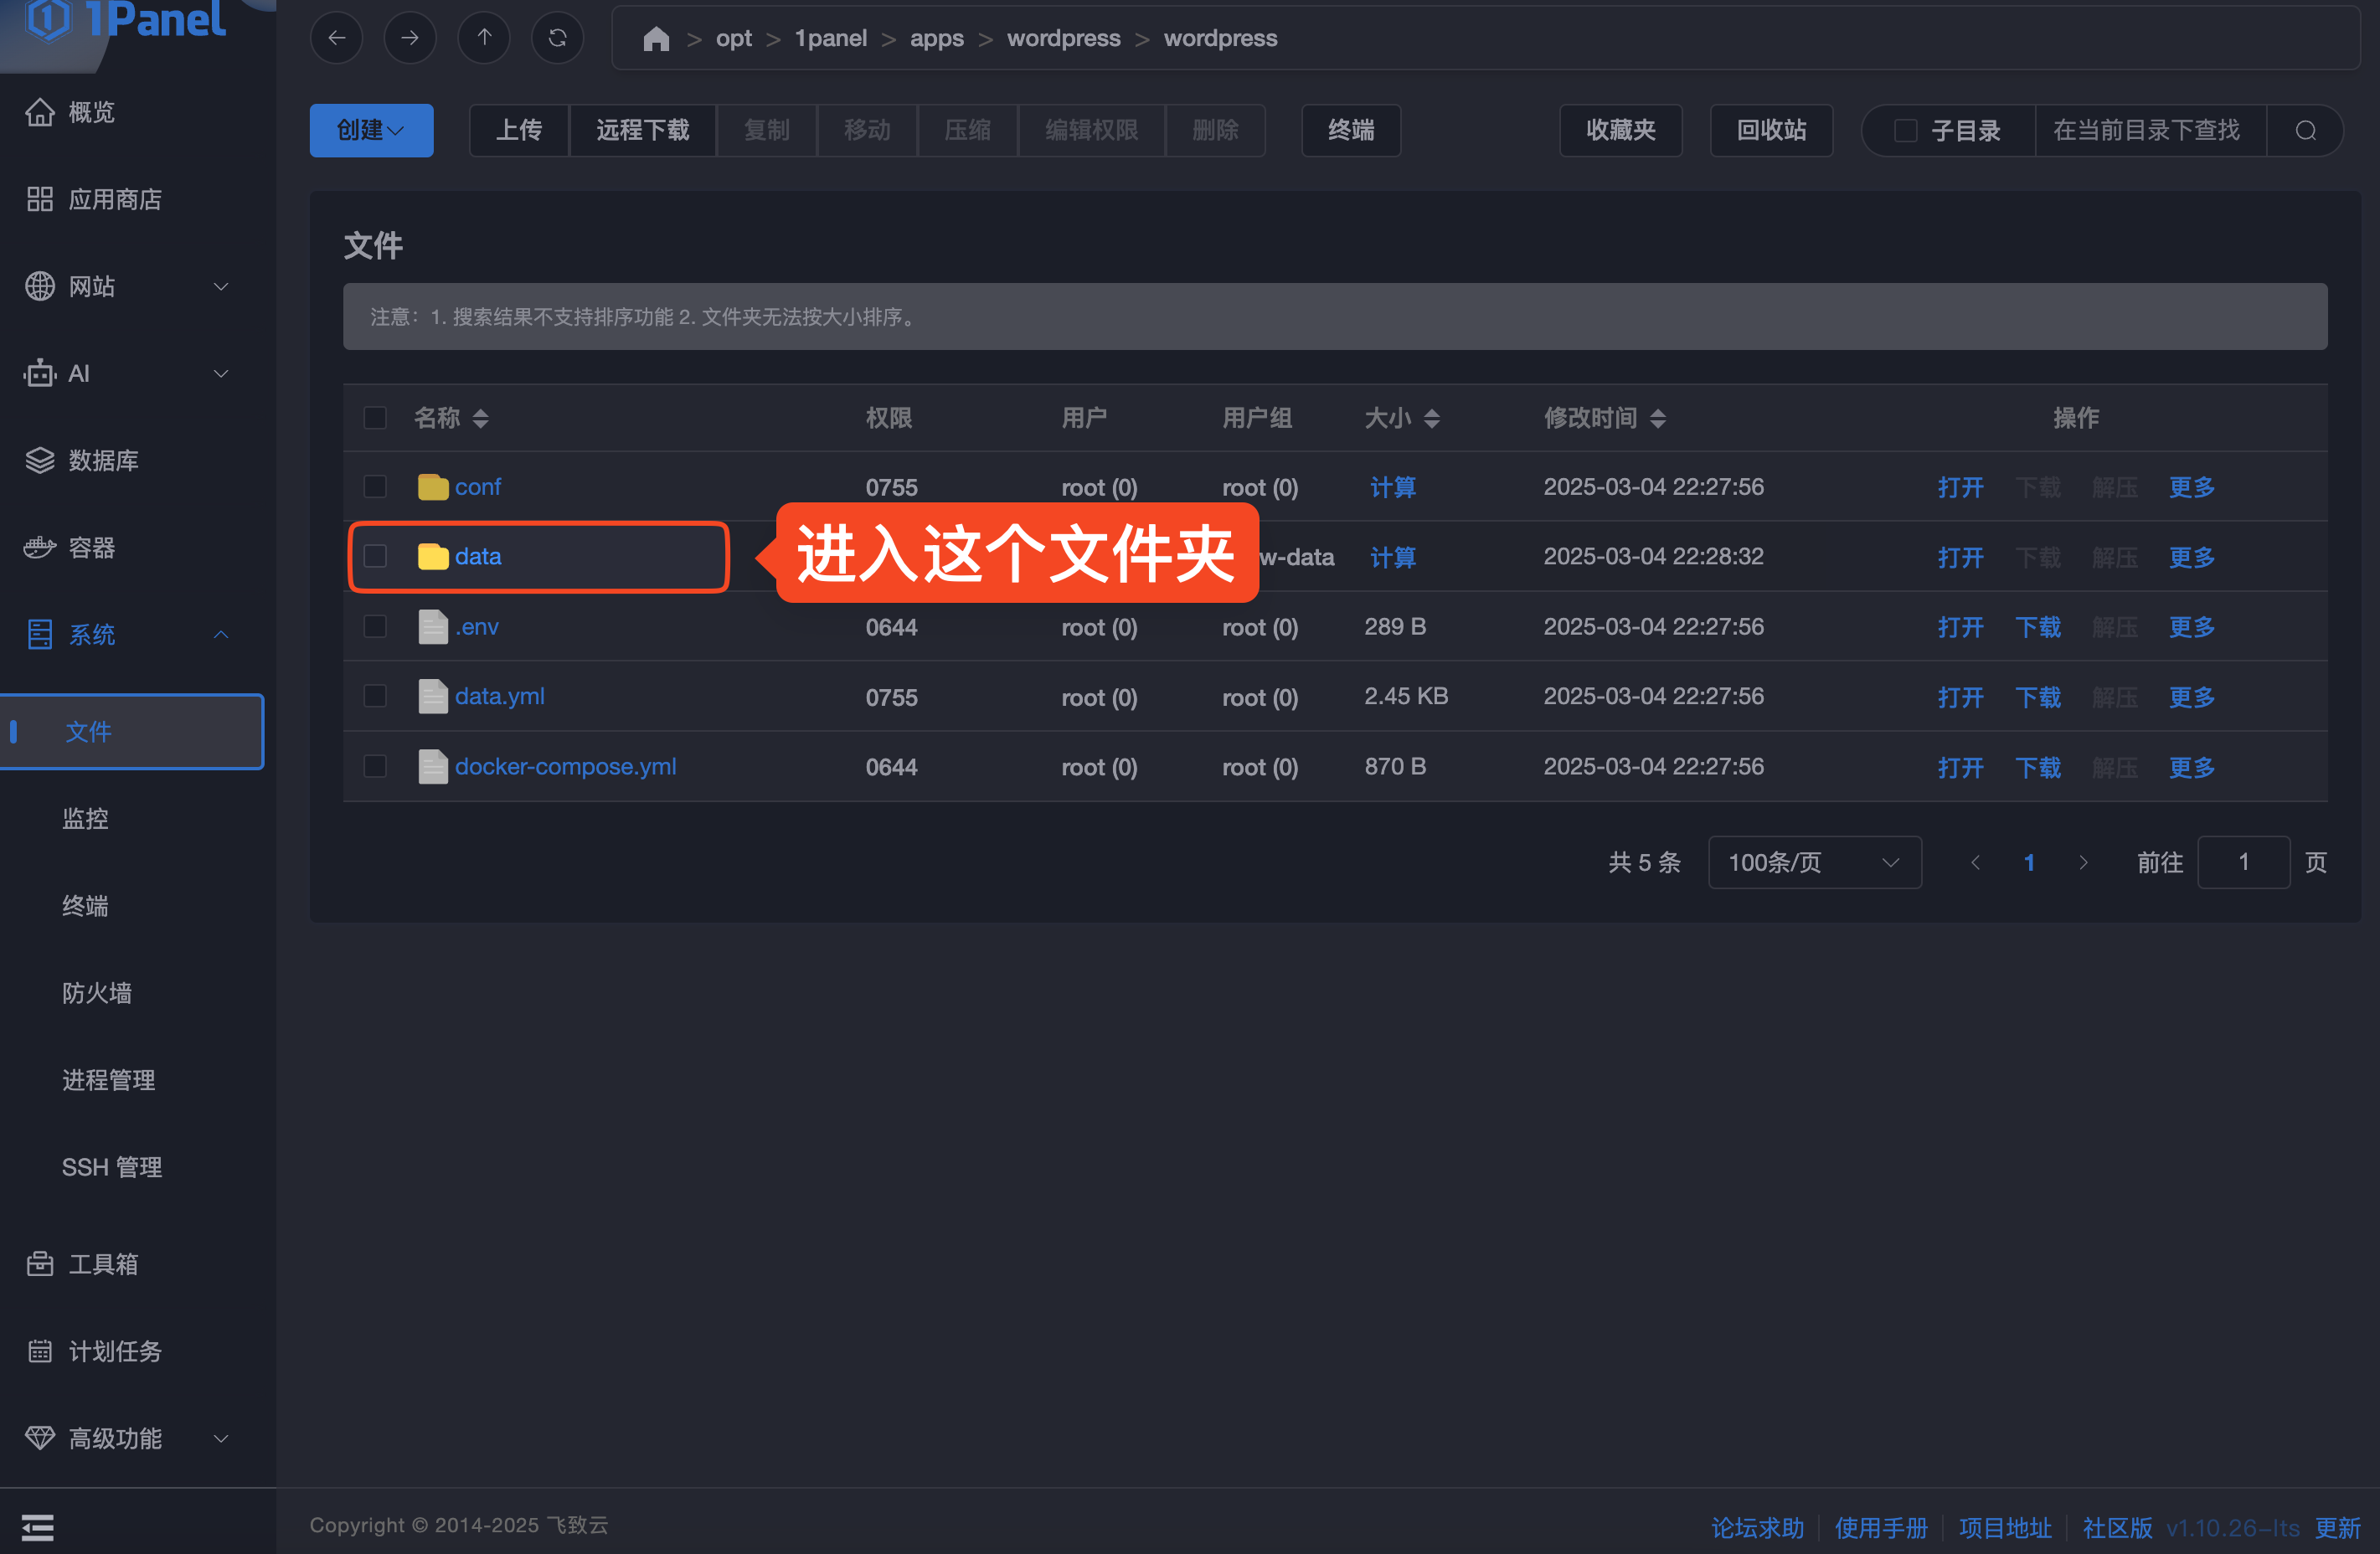Image resolution: width=2380 pixels, height=1554 pixels.
Task: Open the data folder icon
Action: click(x=433, y=557)
